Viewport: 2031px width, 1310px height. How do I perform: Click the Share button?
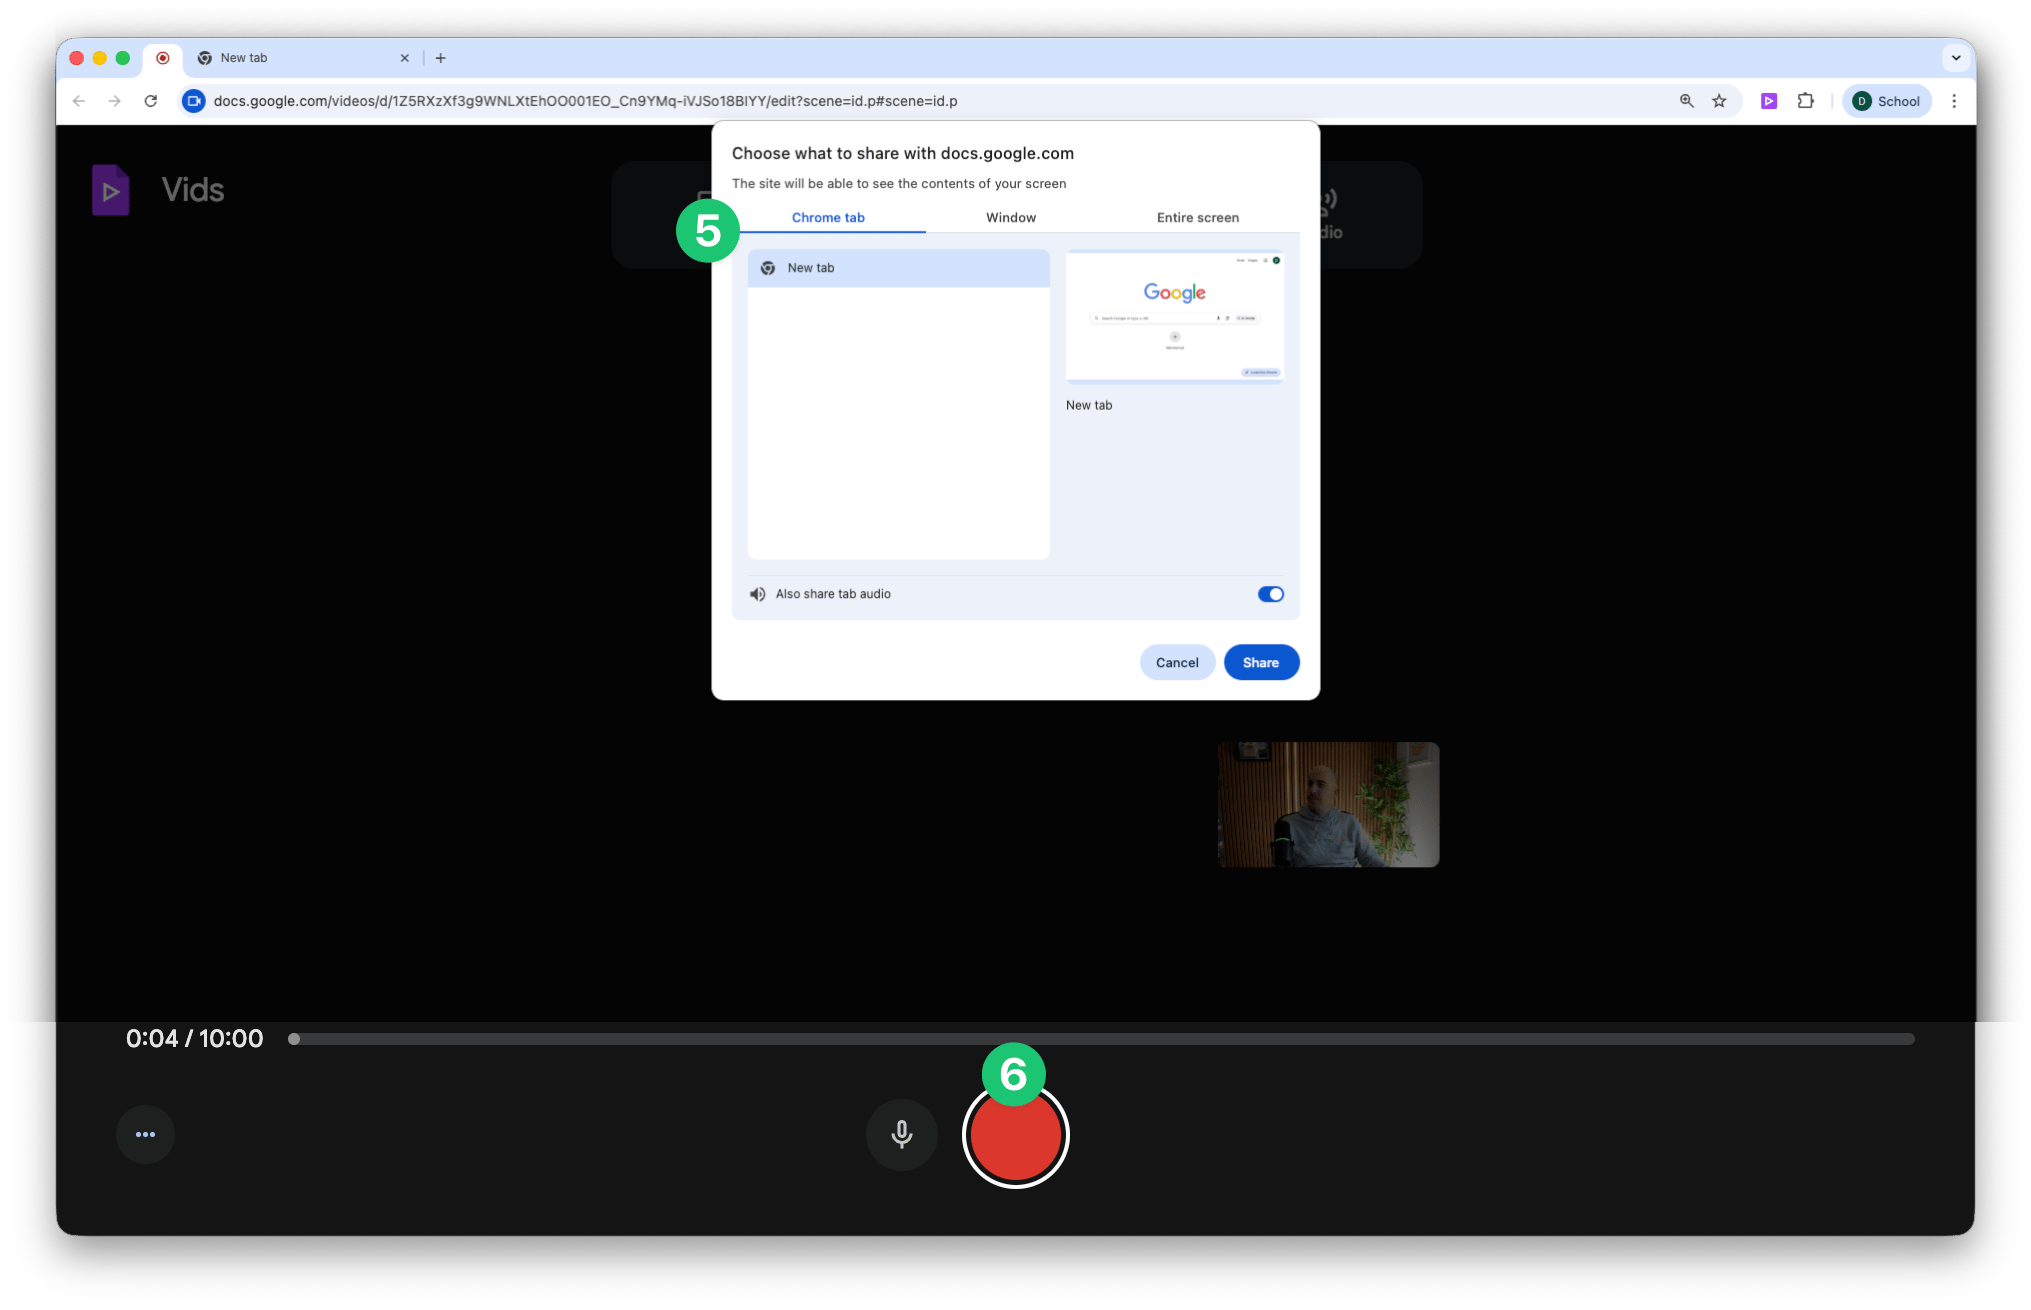pos(1260,662)
